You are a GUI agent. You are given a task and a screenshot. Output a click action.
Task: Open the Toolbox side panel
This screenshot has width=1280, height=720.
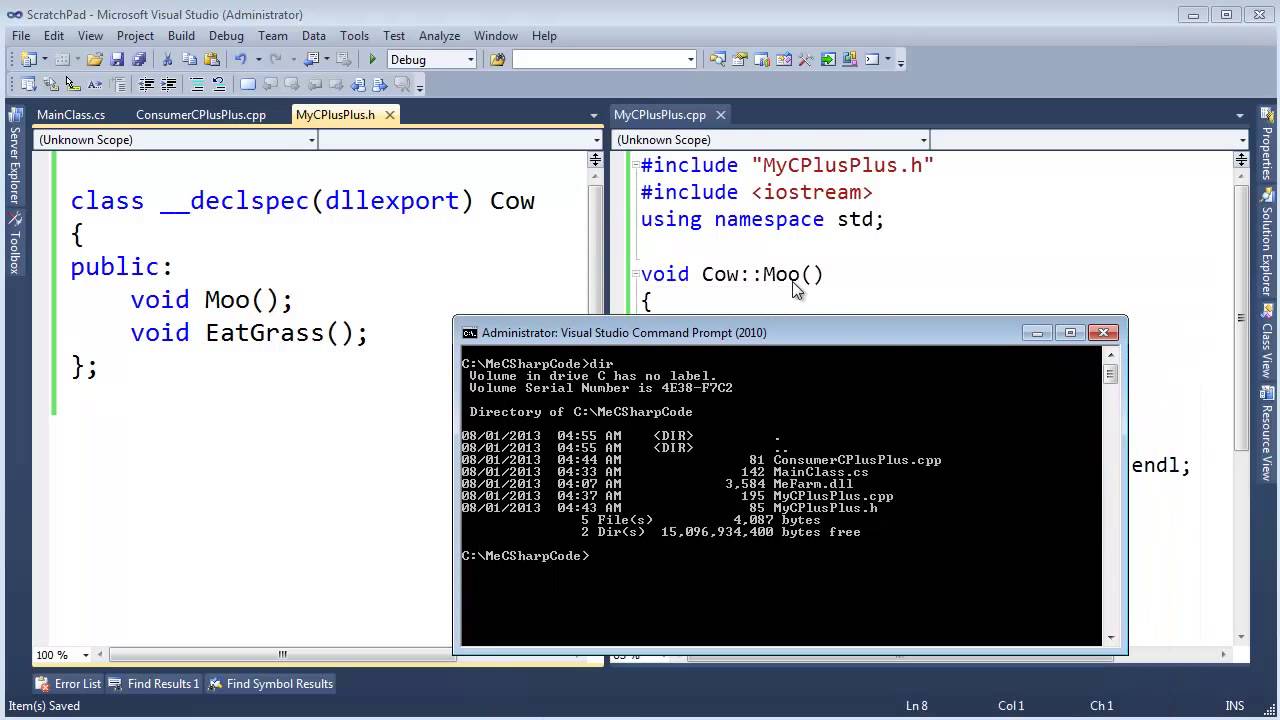(15, 244)
